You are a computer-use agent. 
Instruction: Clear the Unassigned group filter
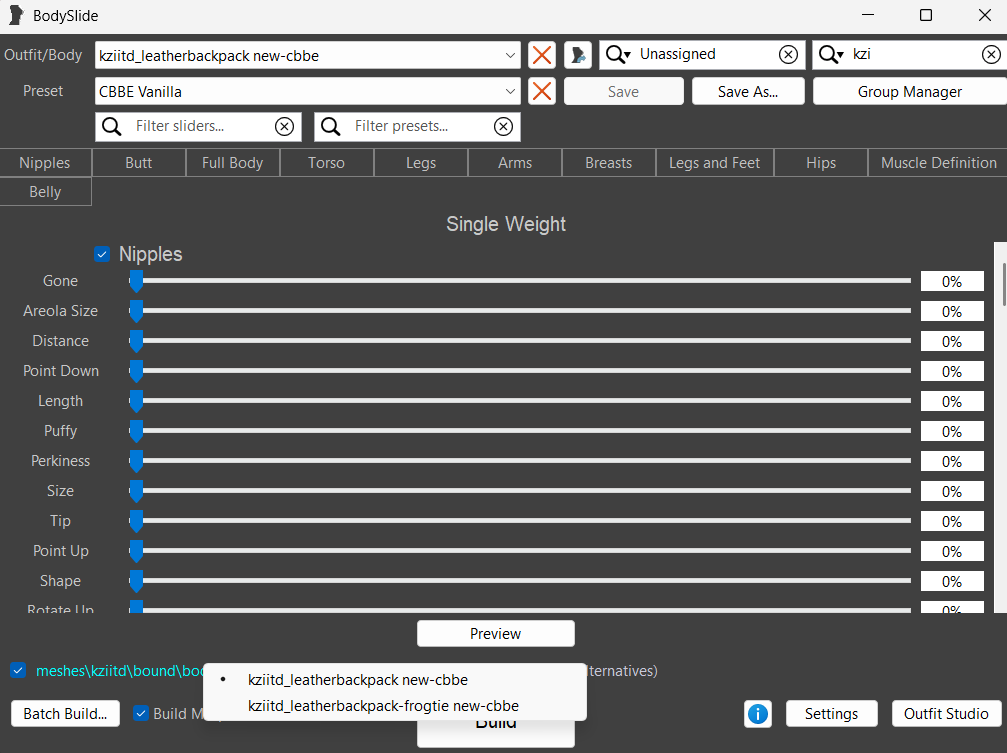point(788,55)
